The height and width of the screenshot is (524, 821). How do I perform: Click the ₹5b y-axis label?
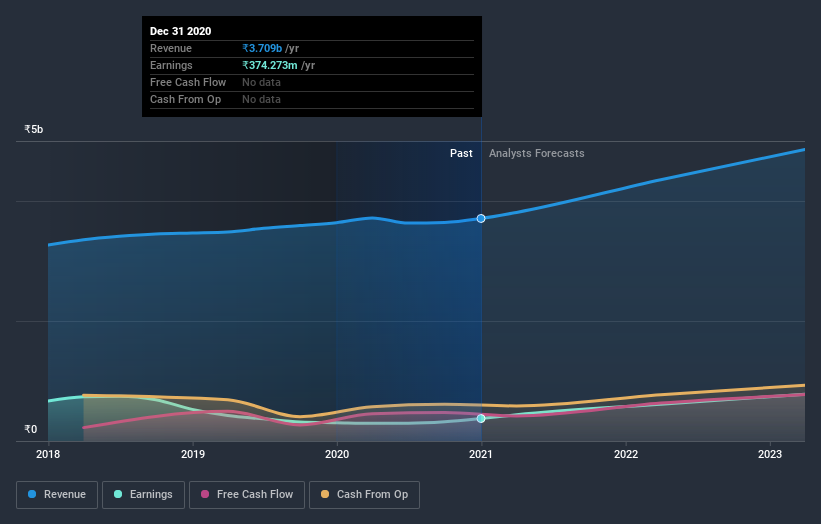(x=34, y=129)
